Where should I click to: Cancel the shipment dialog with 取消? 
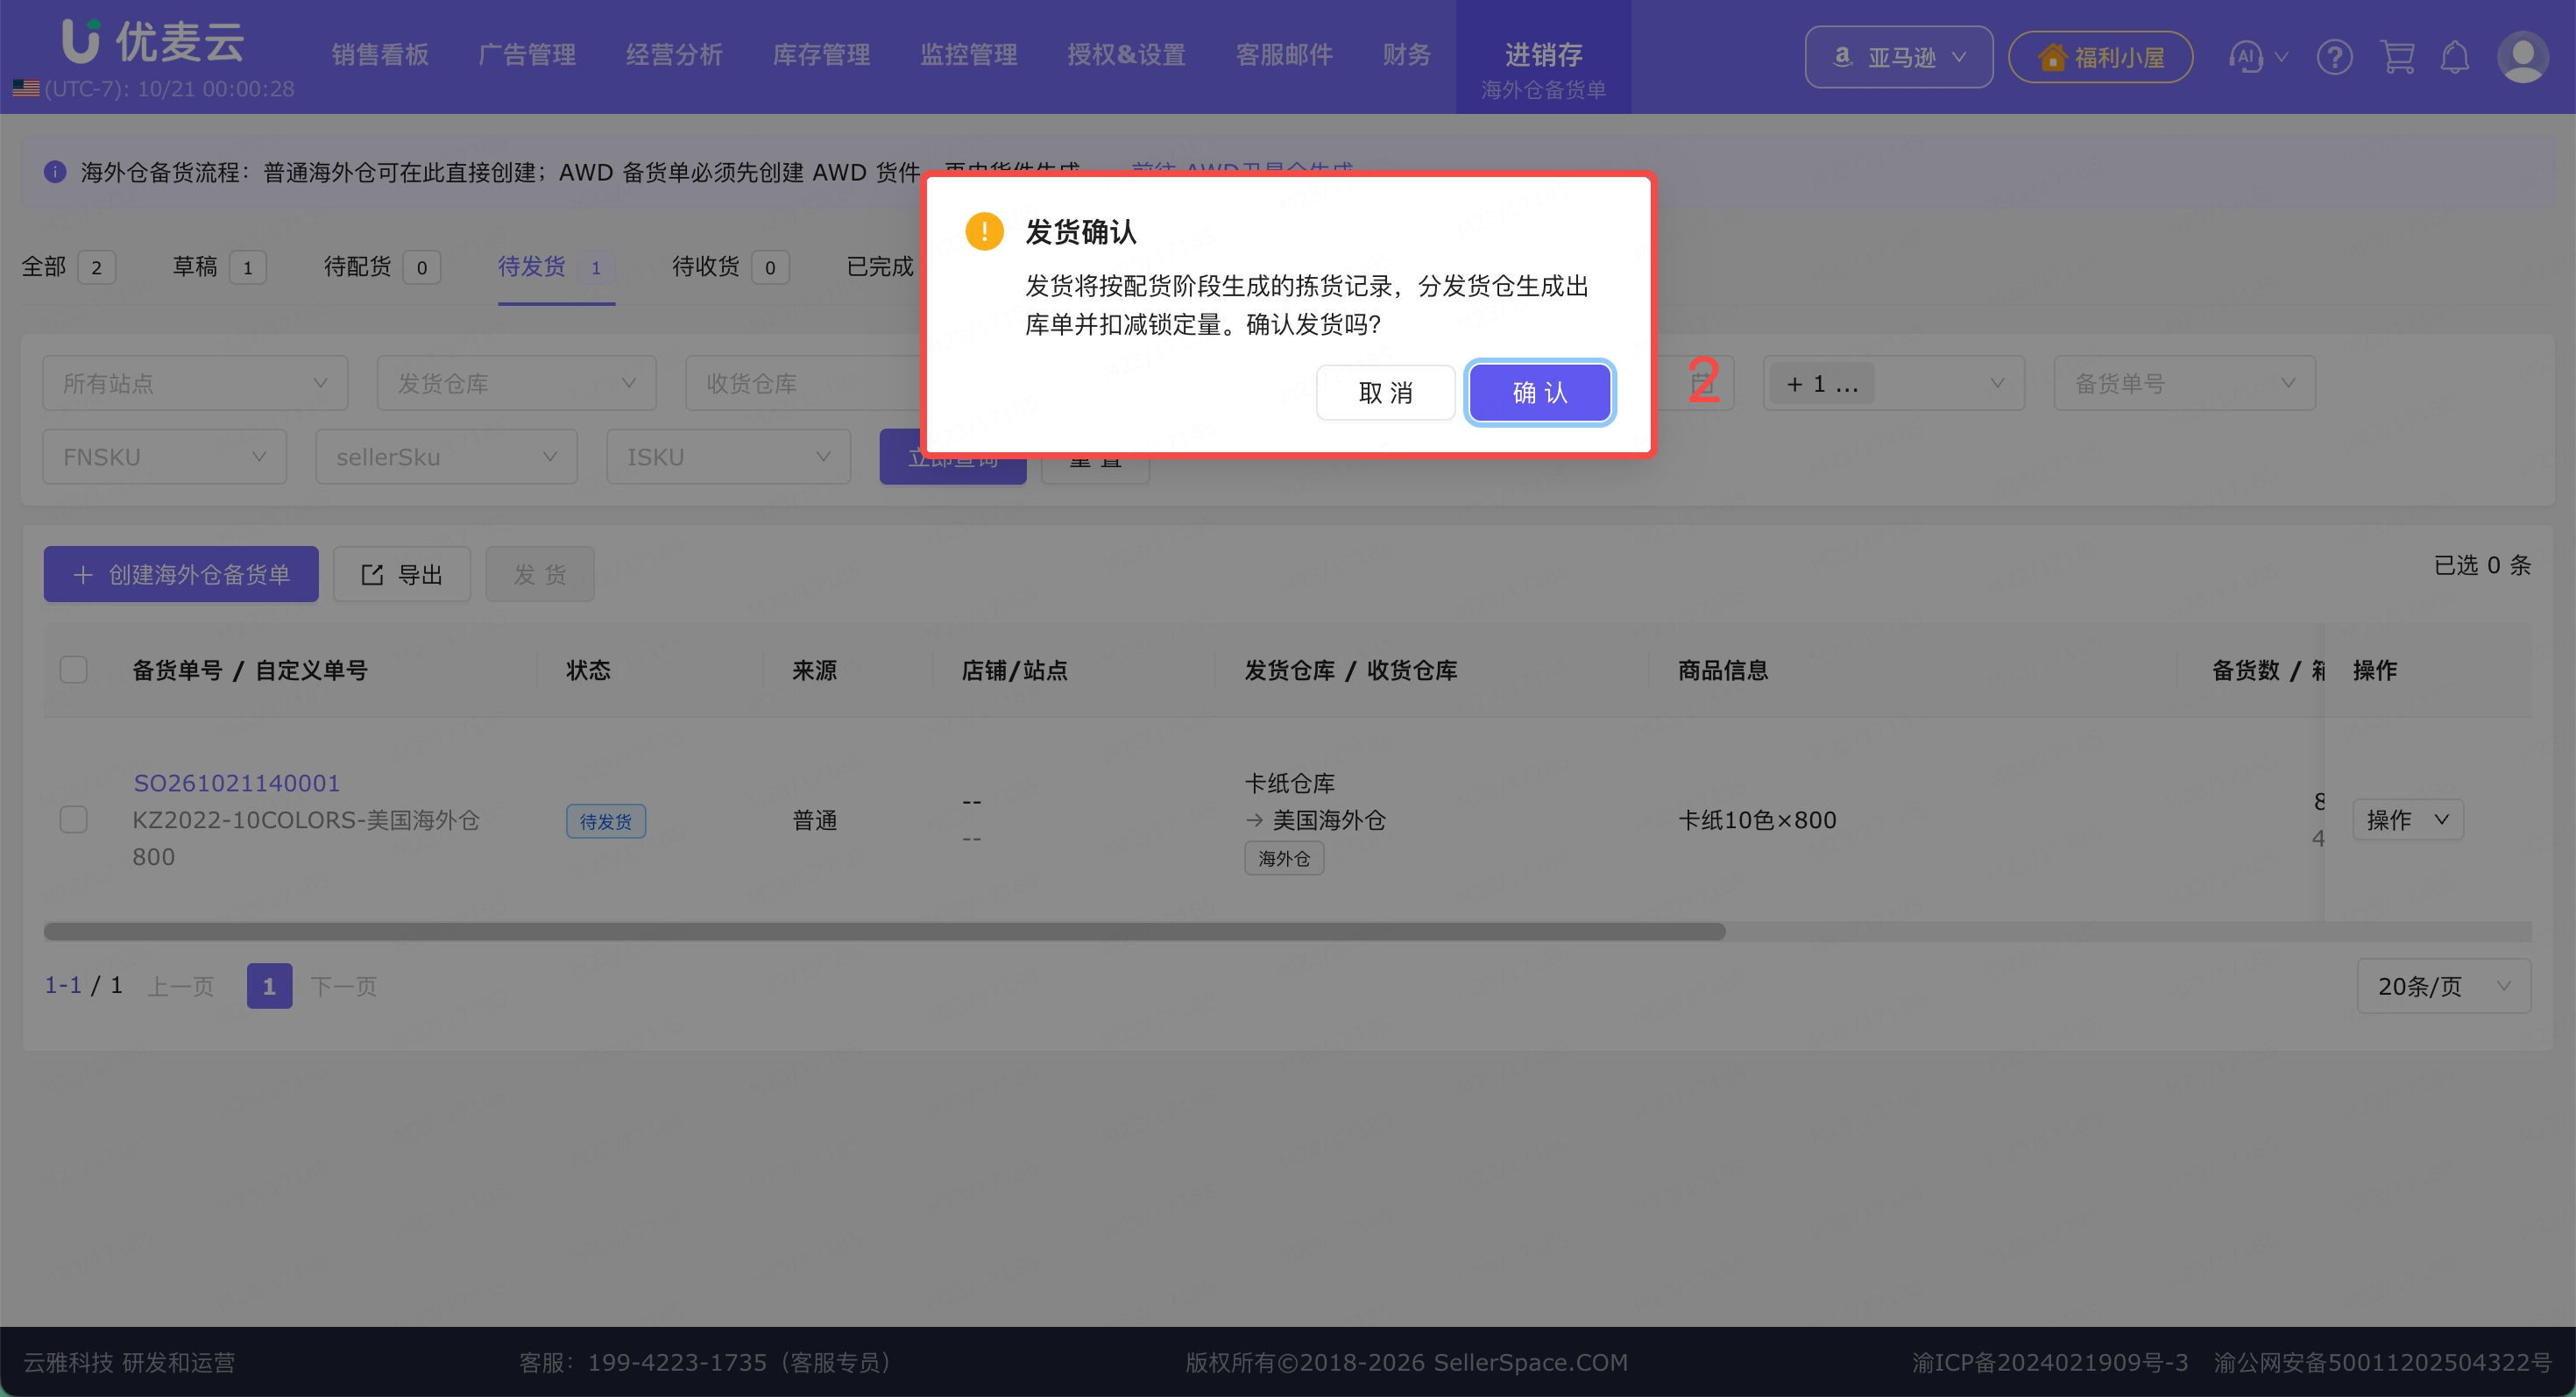tap(1385, 392)
